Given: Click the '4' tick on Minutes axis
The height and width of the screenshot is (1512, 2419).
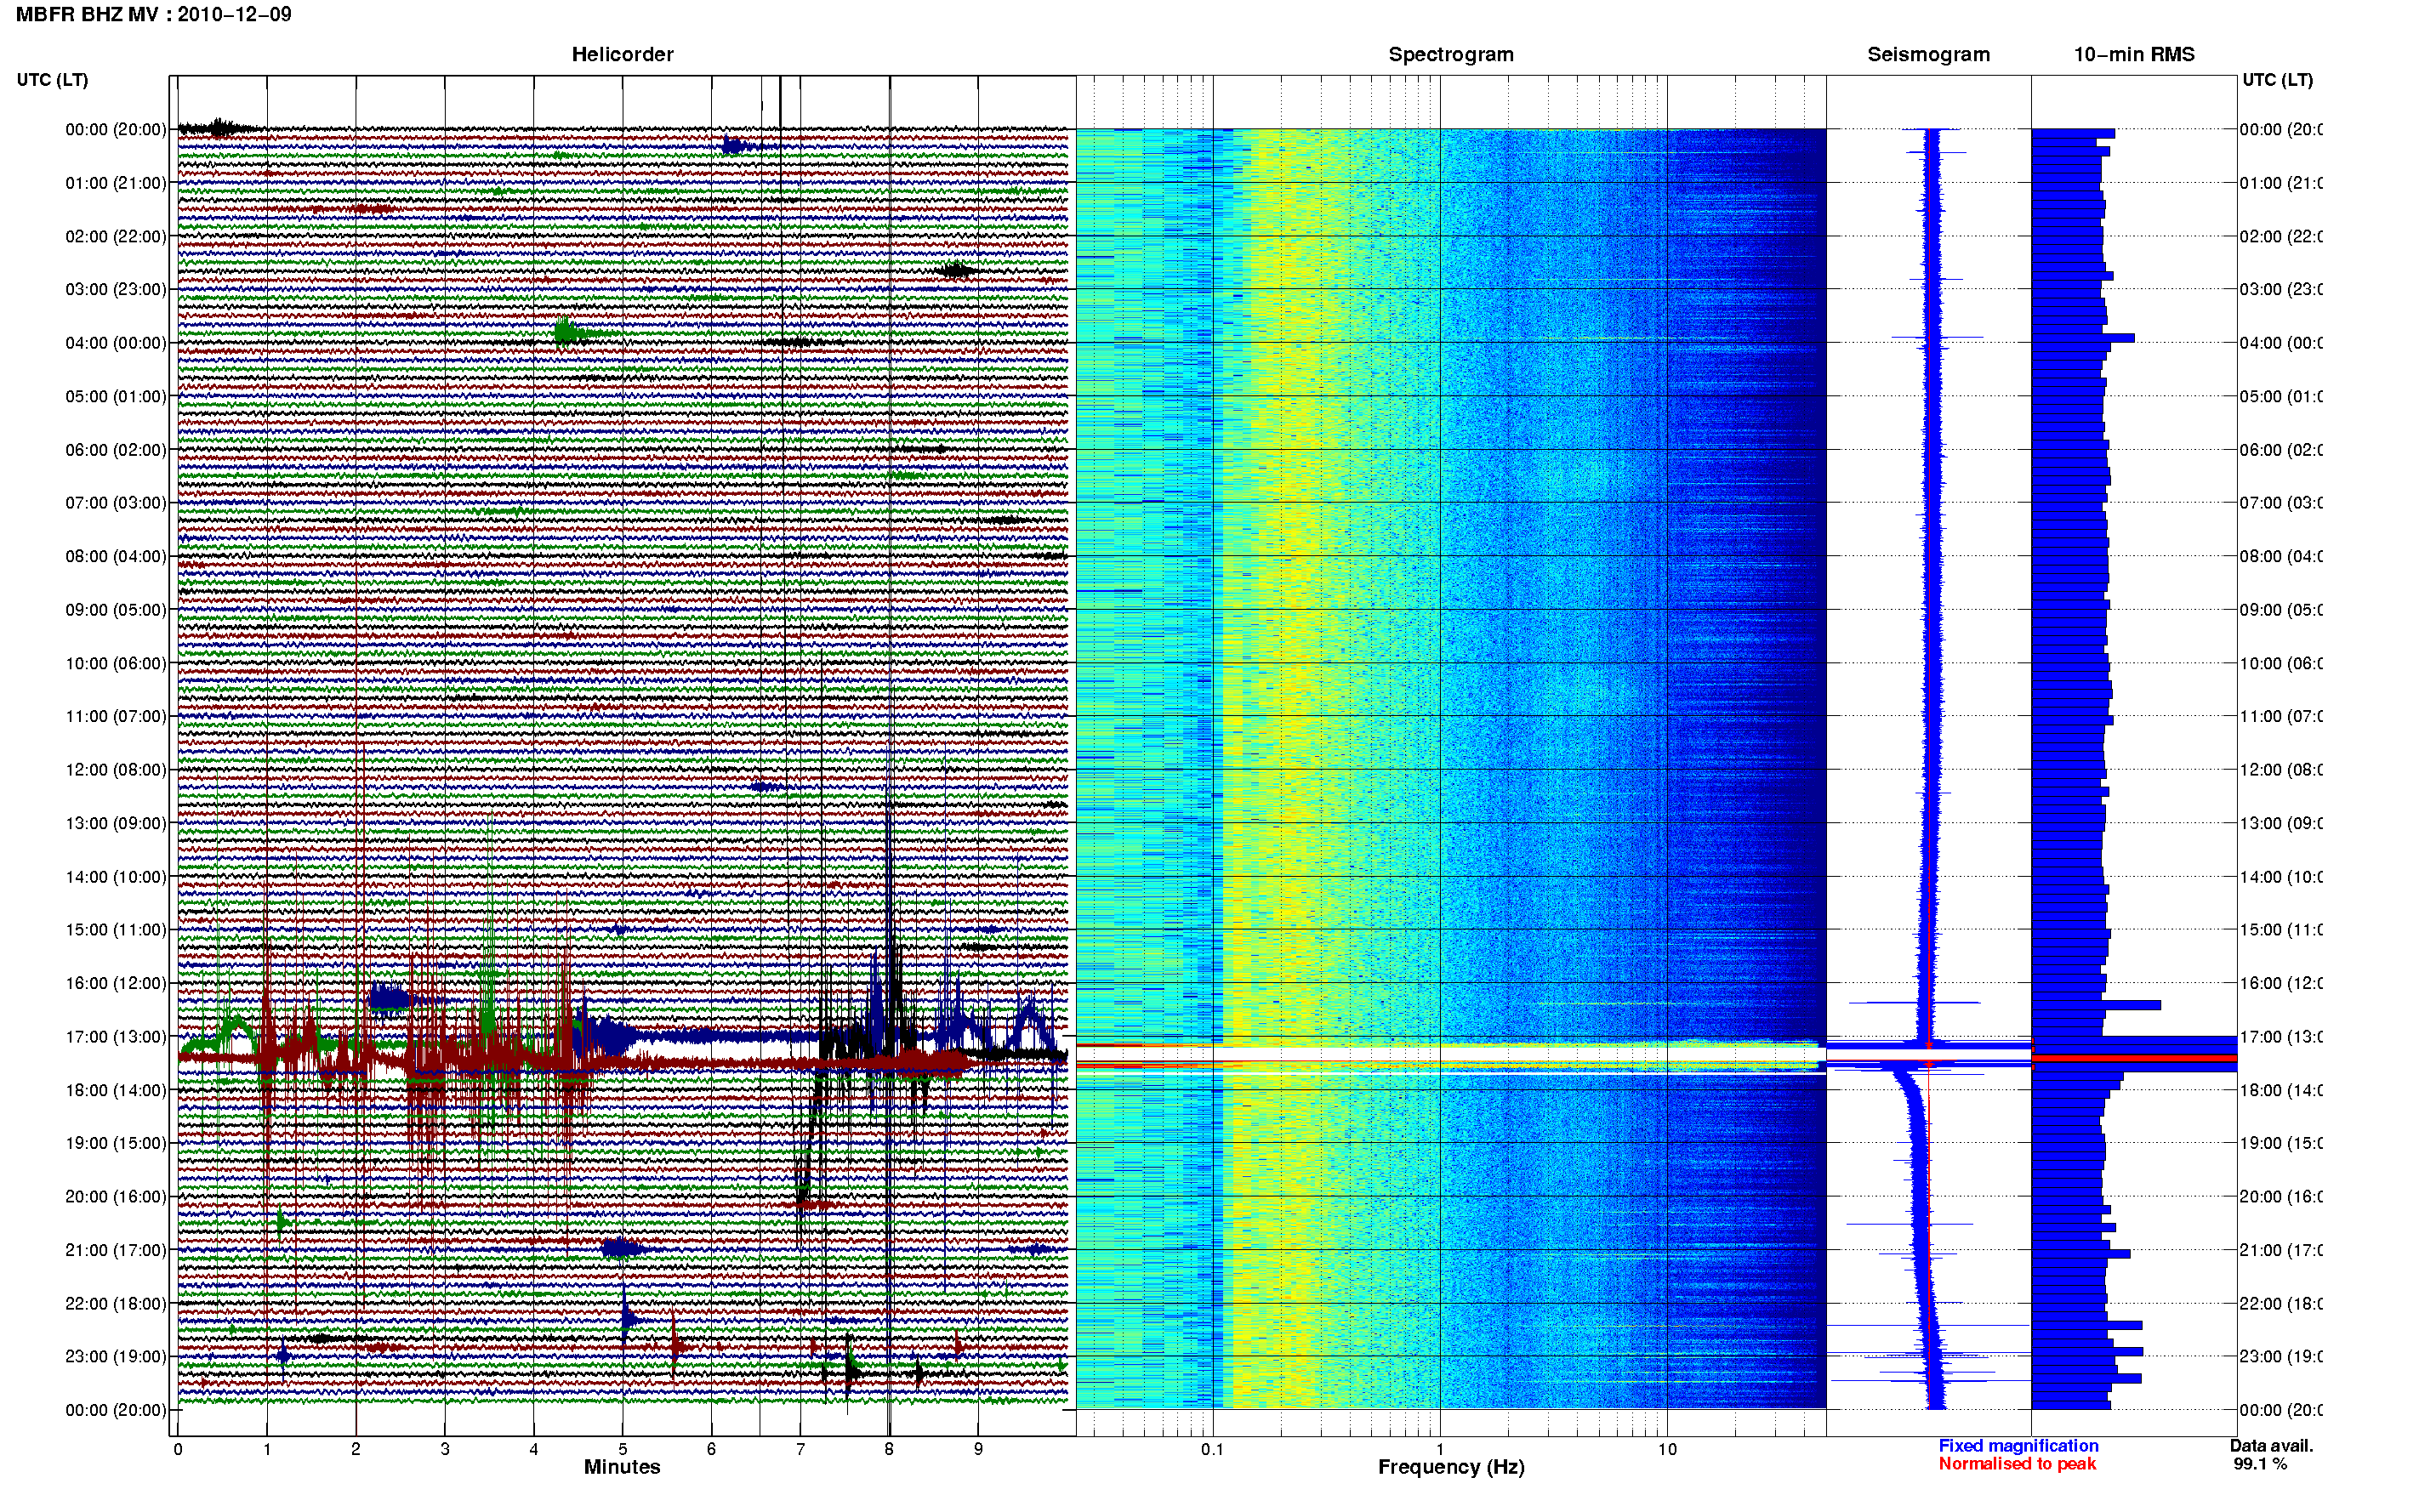Looking at the screenshot, I should coord(534,1449).
